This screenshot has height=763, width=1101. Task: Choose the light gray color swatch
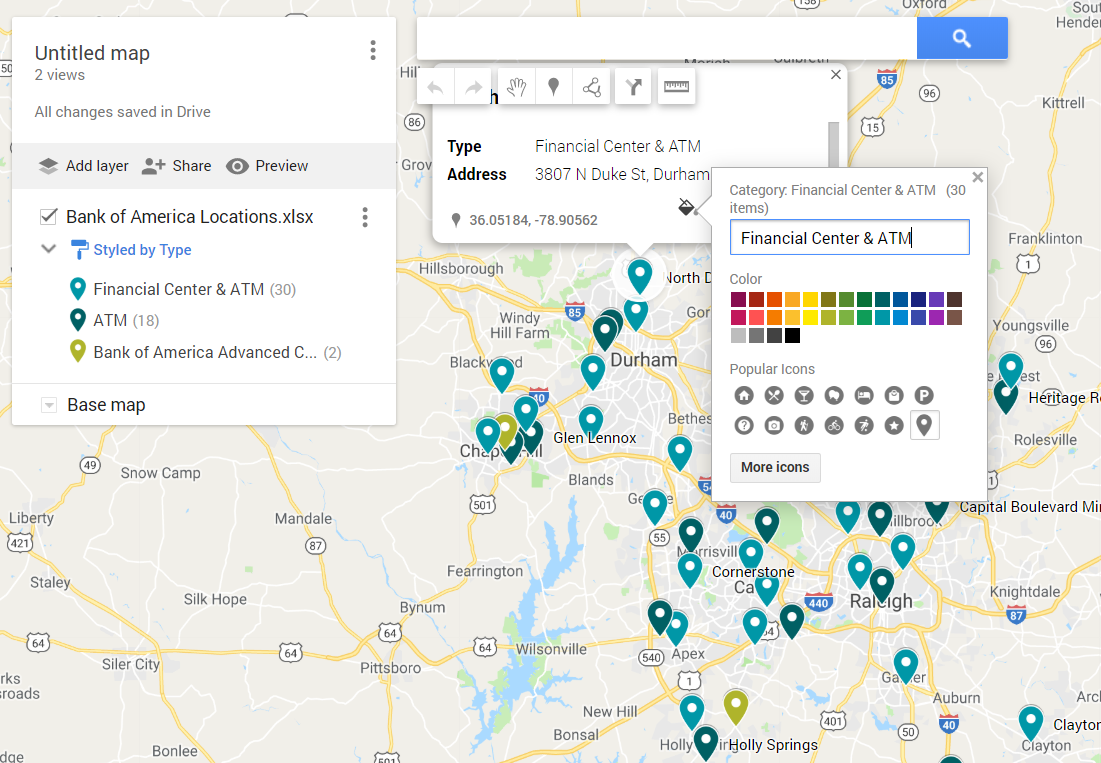point(738,336)
